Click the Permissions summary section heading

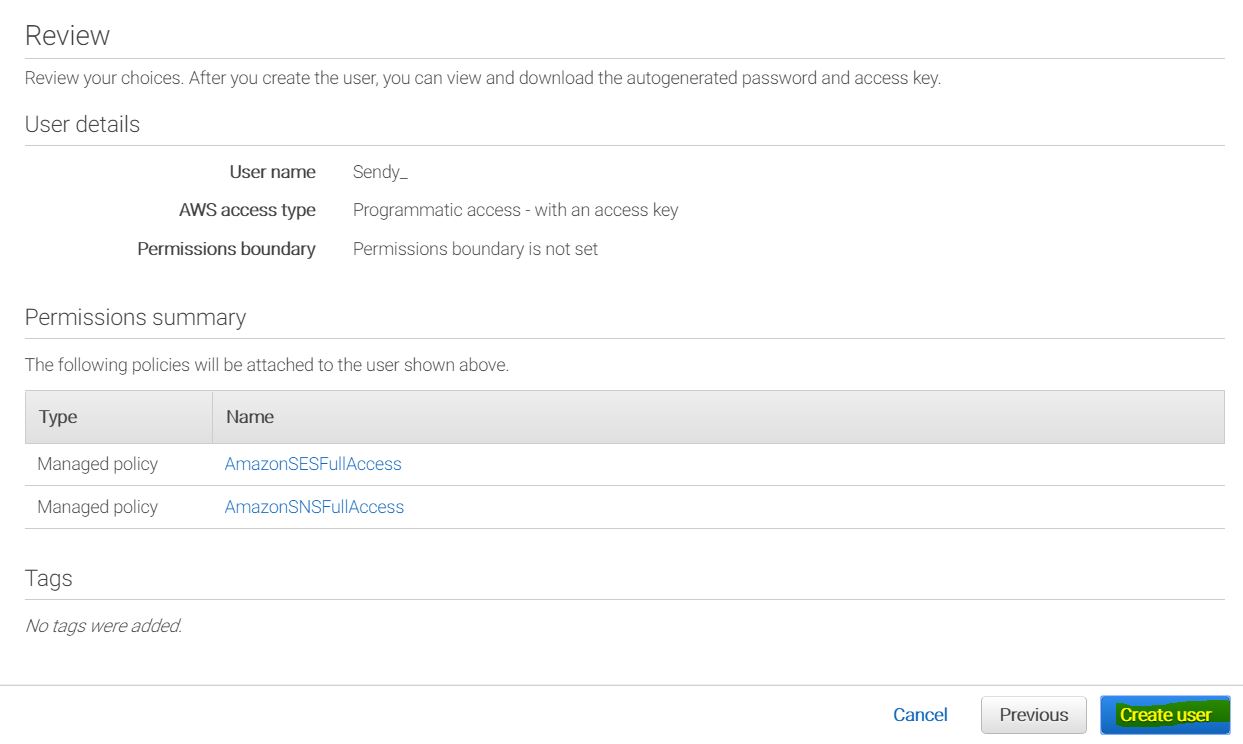(135, 318)
